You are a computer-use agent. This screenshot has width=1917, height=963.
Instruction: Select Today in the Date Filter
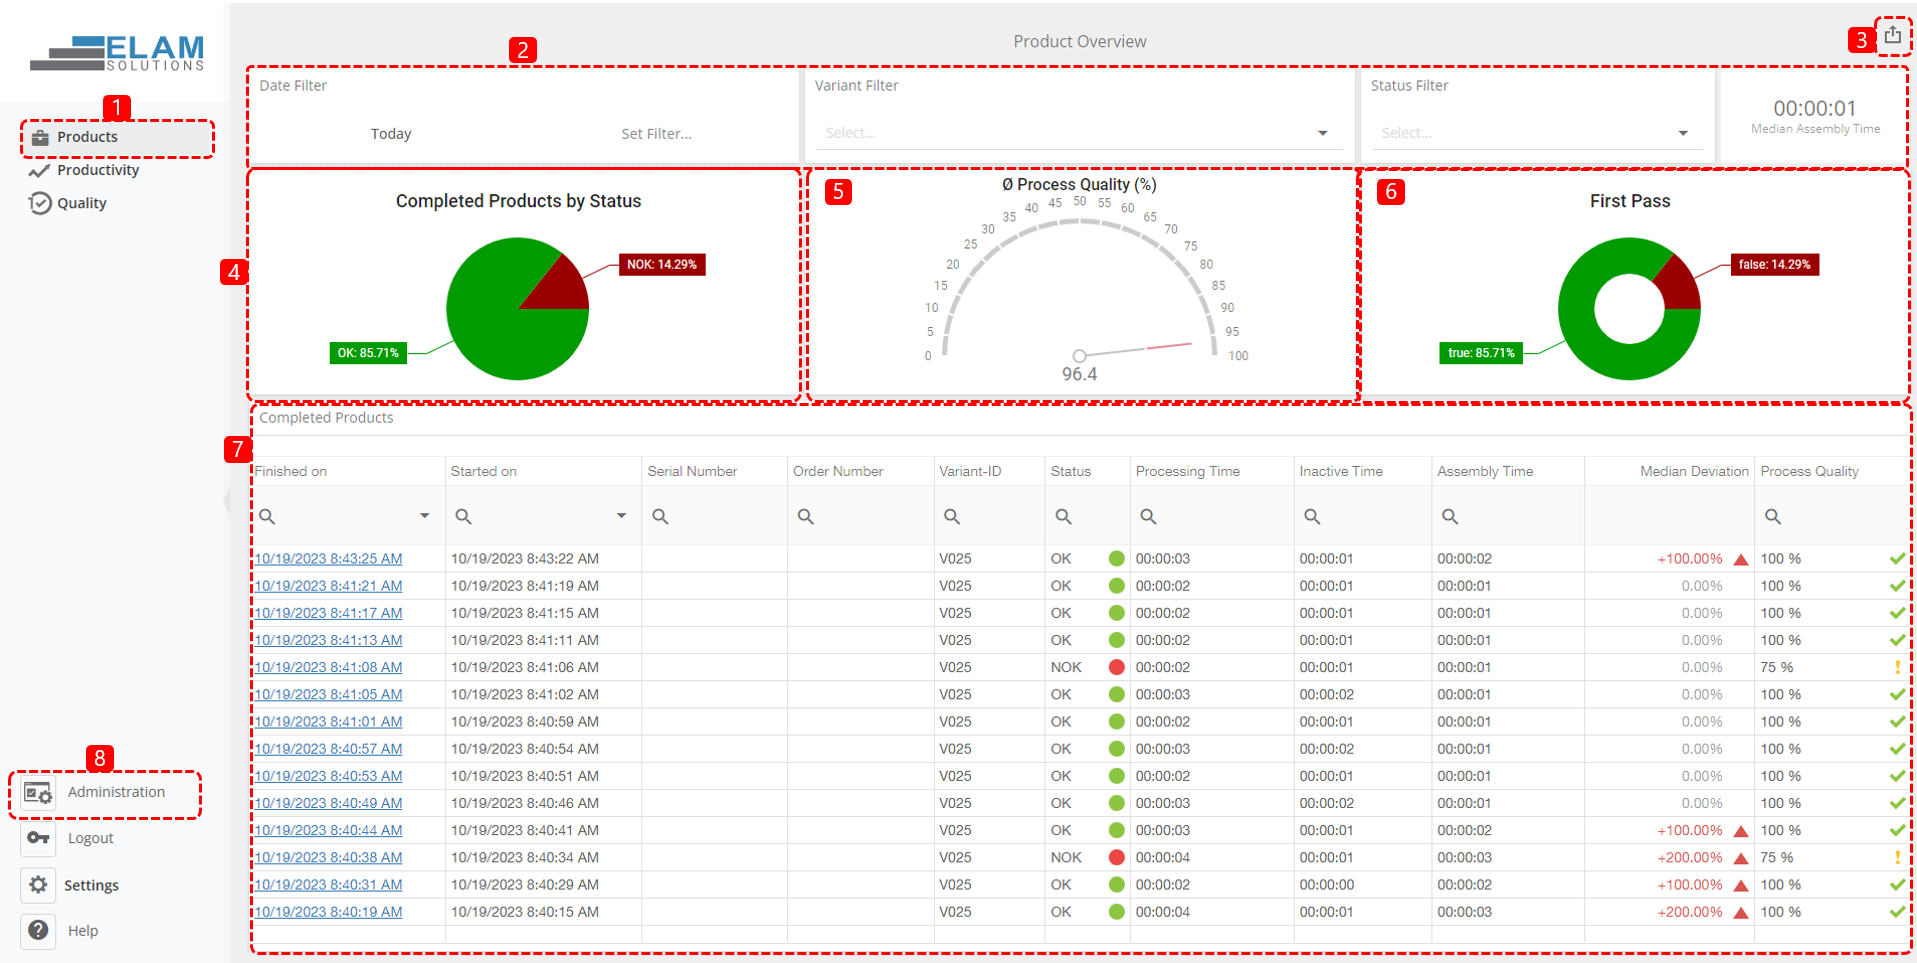390,133
